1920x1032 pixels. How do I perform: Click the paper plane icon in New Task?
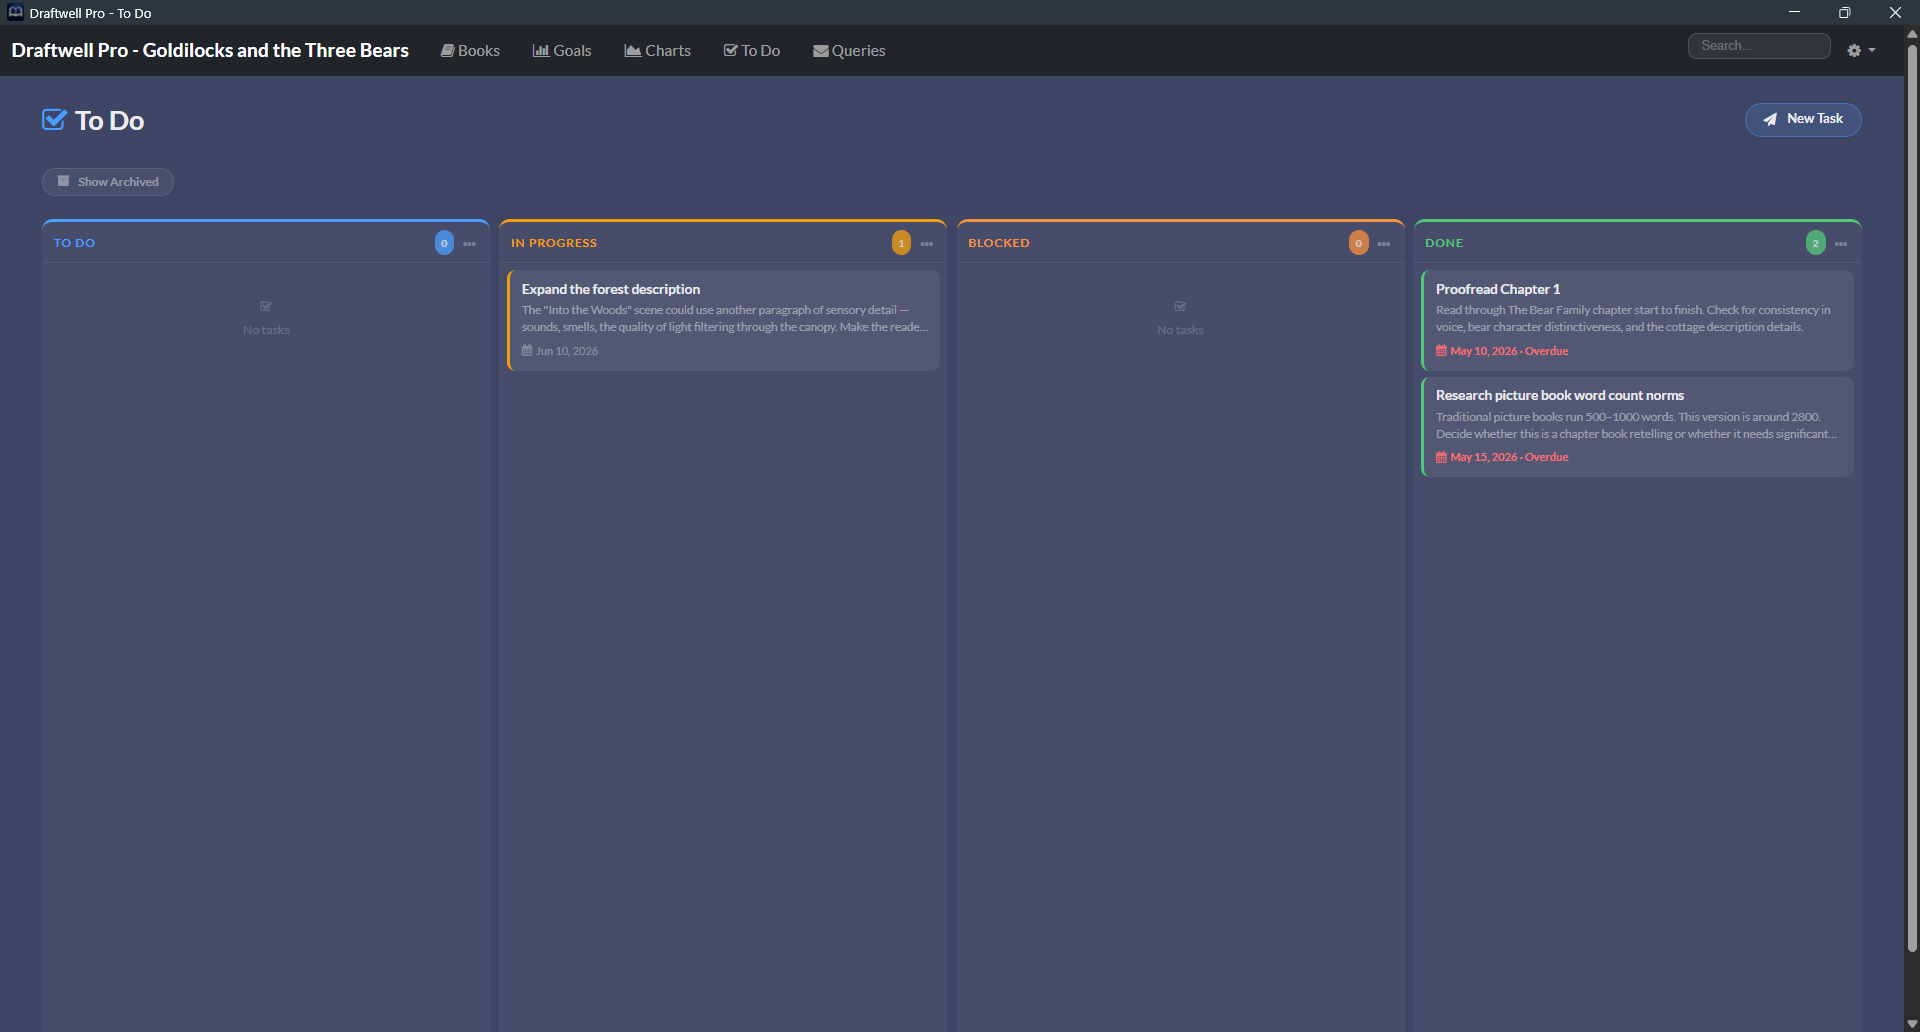tap(1770, 119)
